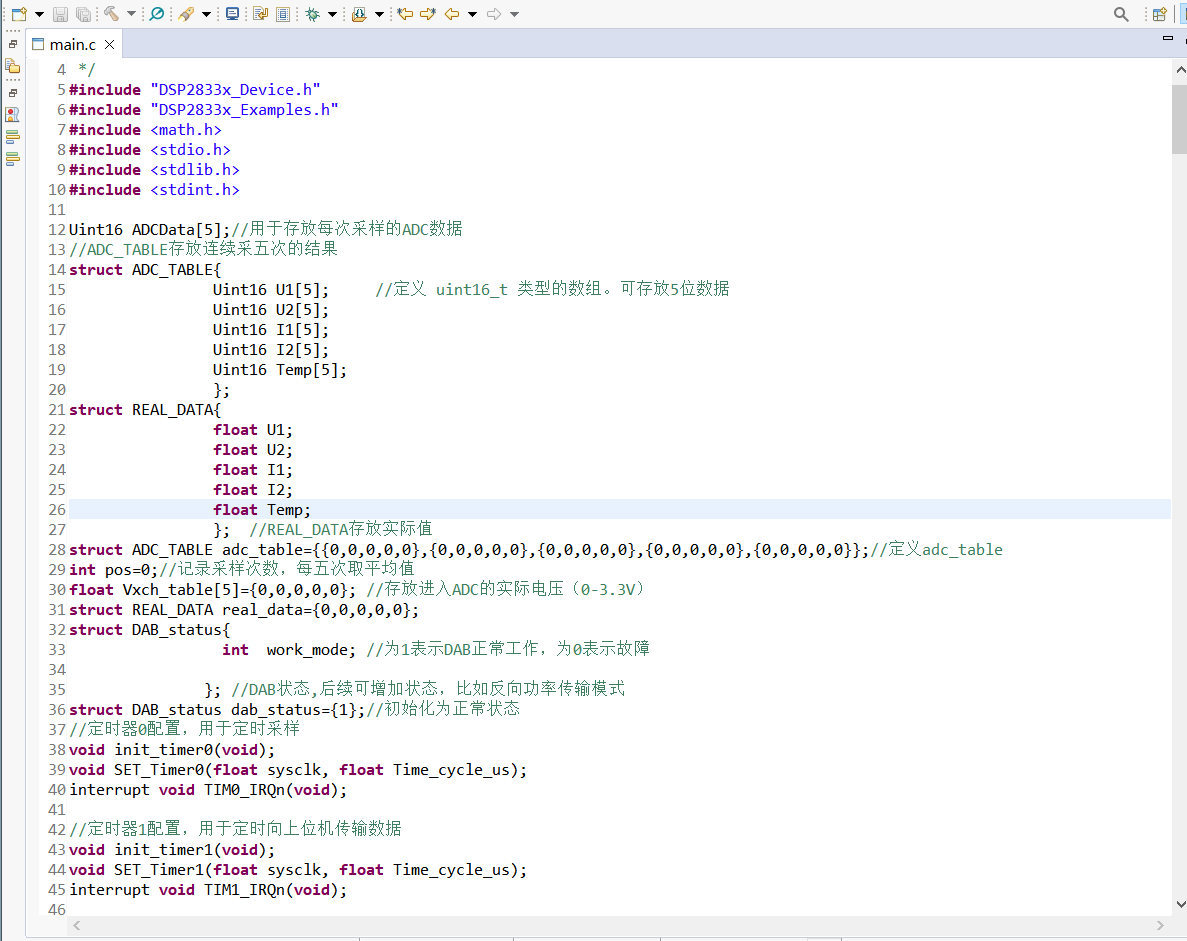Click the right arrow of horizontal scrollbar
The image size is (1187, 941).
point(1161,926)
